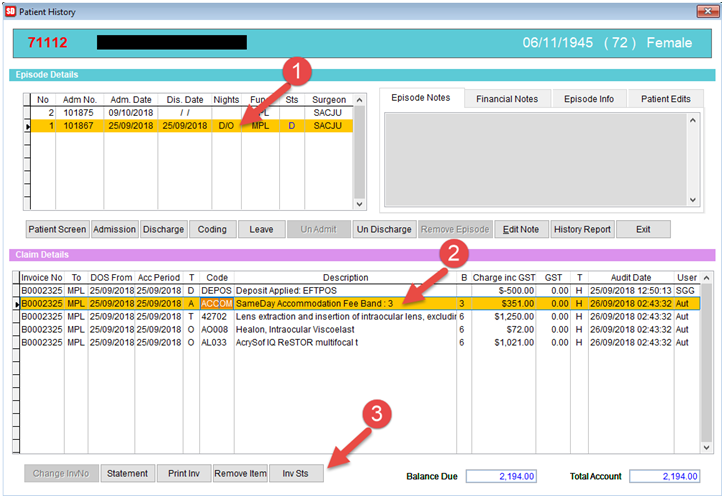Switch to the Patient Edits tab

click(x=665, y=99)
